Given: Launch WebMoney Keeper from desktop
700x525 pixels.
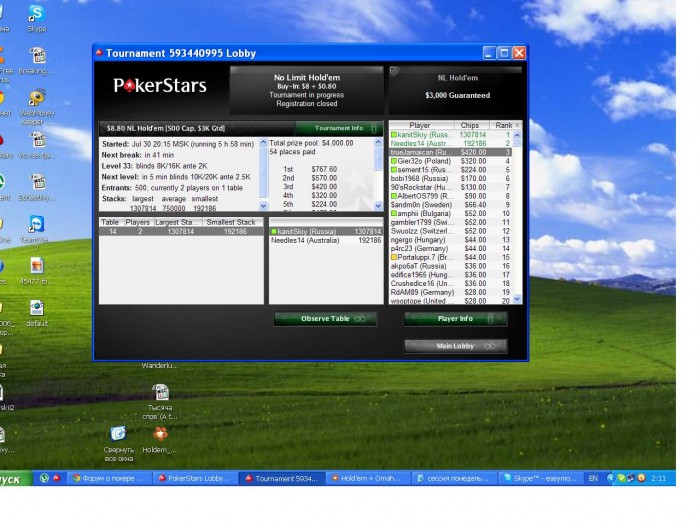Looking at the screenshot, I should coord(38,107).
